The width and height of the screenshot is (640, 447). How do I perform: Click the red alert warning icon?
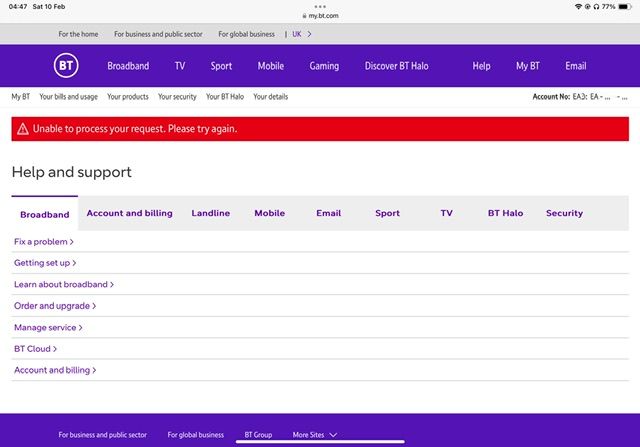point(22,129)
